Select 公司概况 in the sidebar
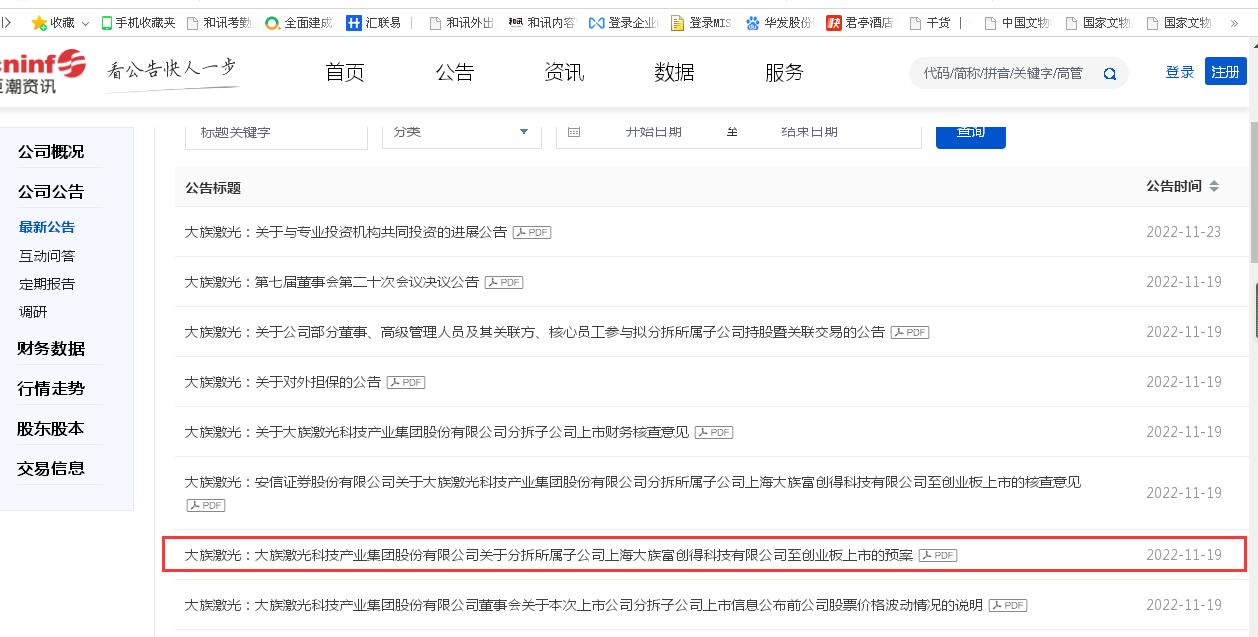The image size is (1258, 637). (51, 152)
